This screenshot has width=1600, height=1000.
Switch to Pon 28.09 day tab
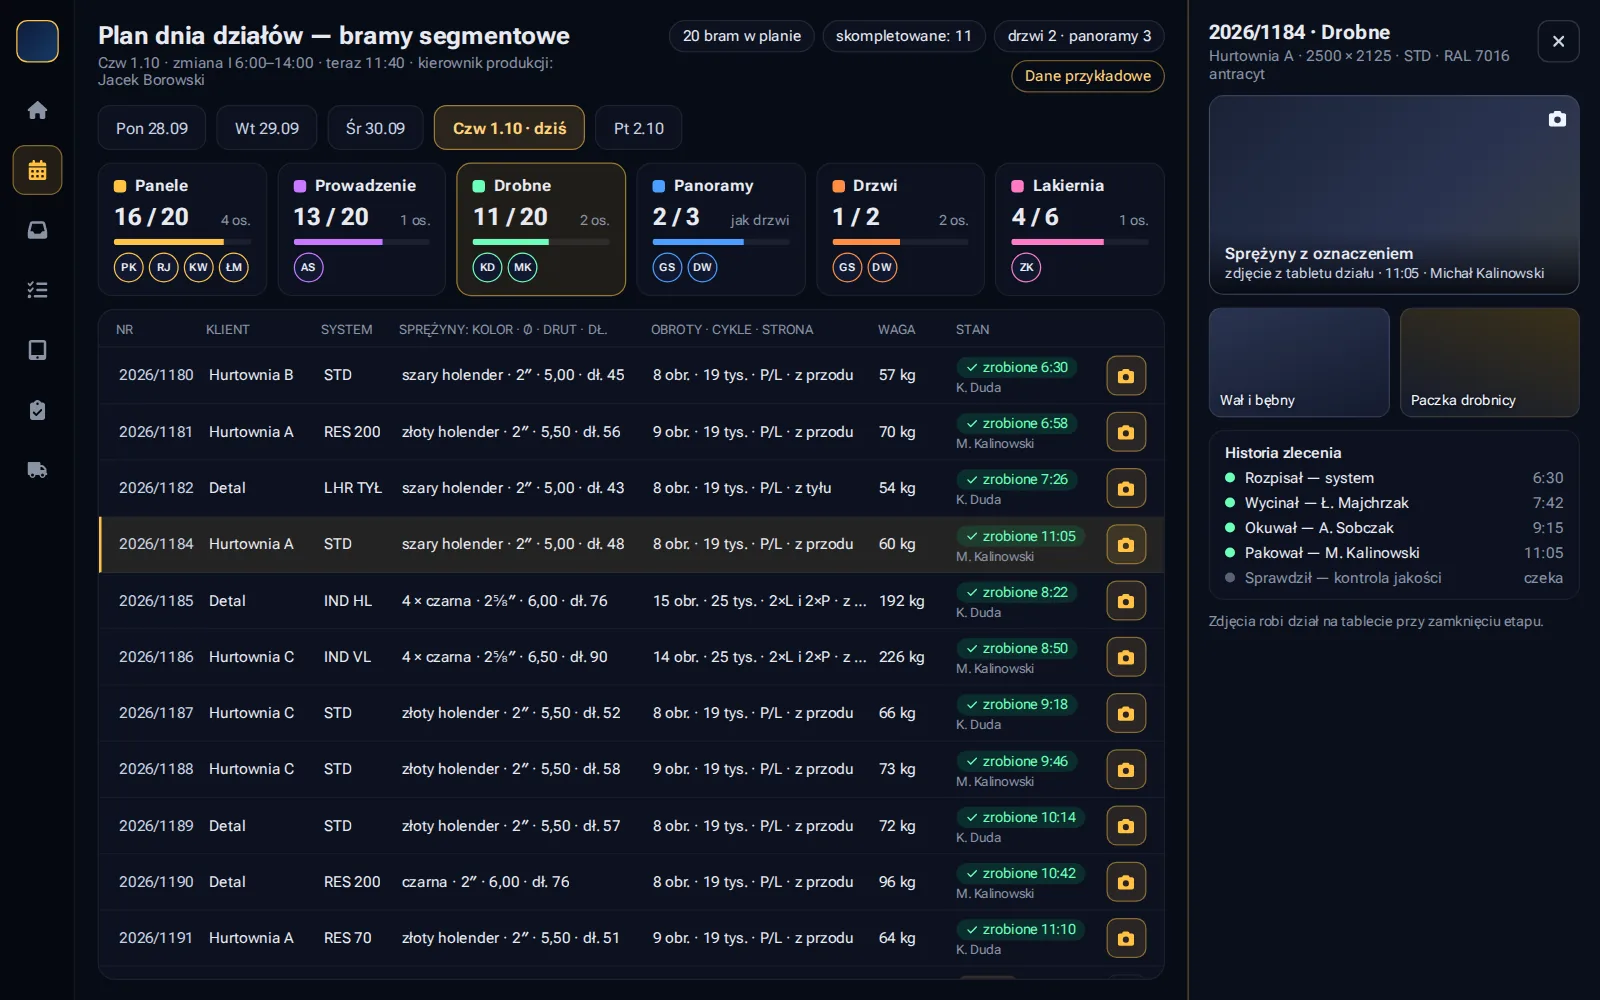point(152,128)
